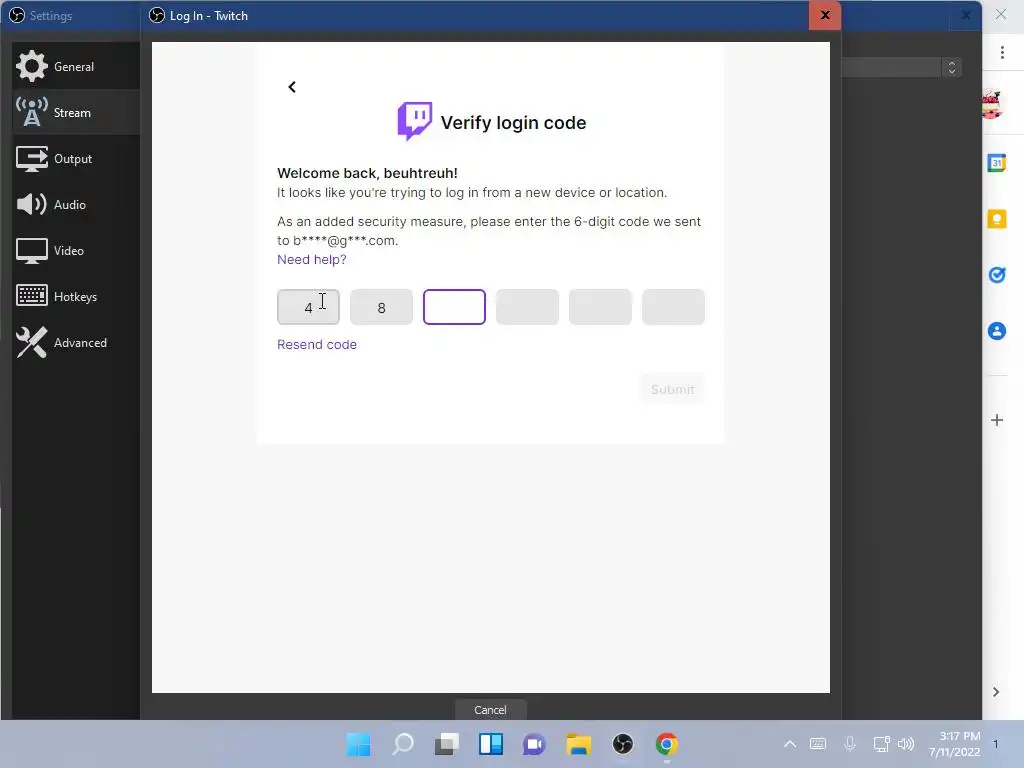
Task: Open Teams Chat from taskbar
Action: tap(534, 744)
